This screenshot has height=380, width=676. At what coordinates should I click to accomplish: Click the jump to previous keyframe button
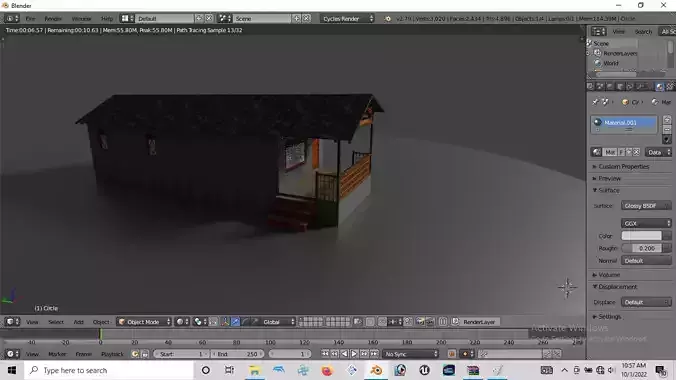click(335, 354)
